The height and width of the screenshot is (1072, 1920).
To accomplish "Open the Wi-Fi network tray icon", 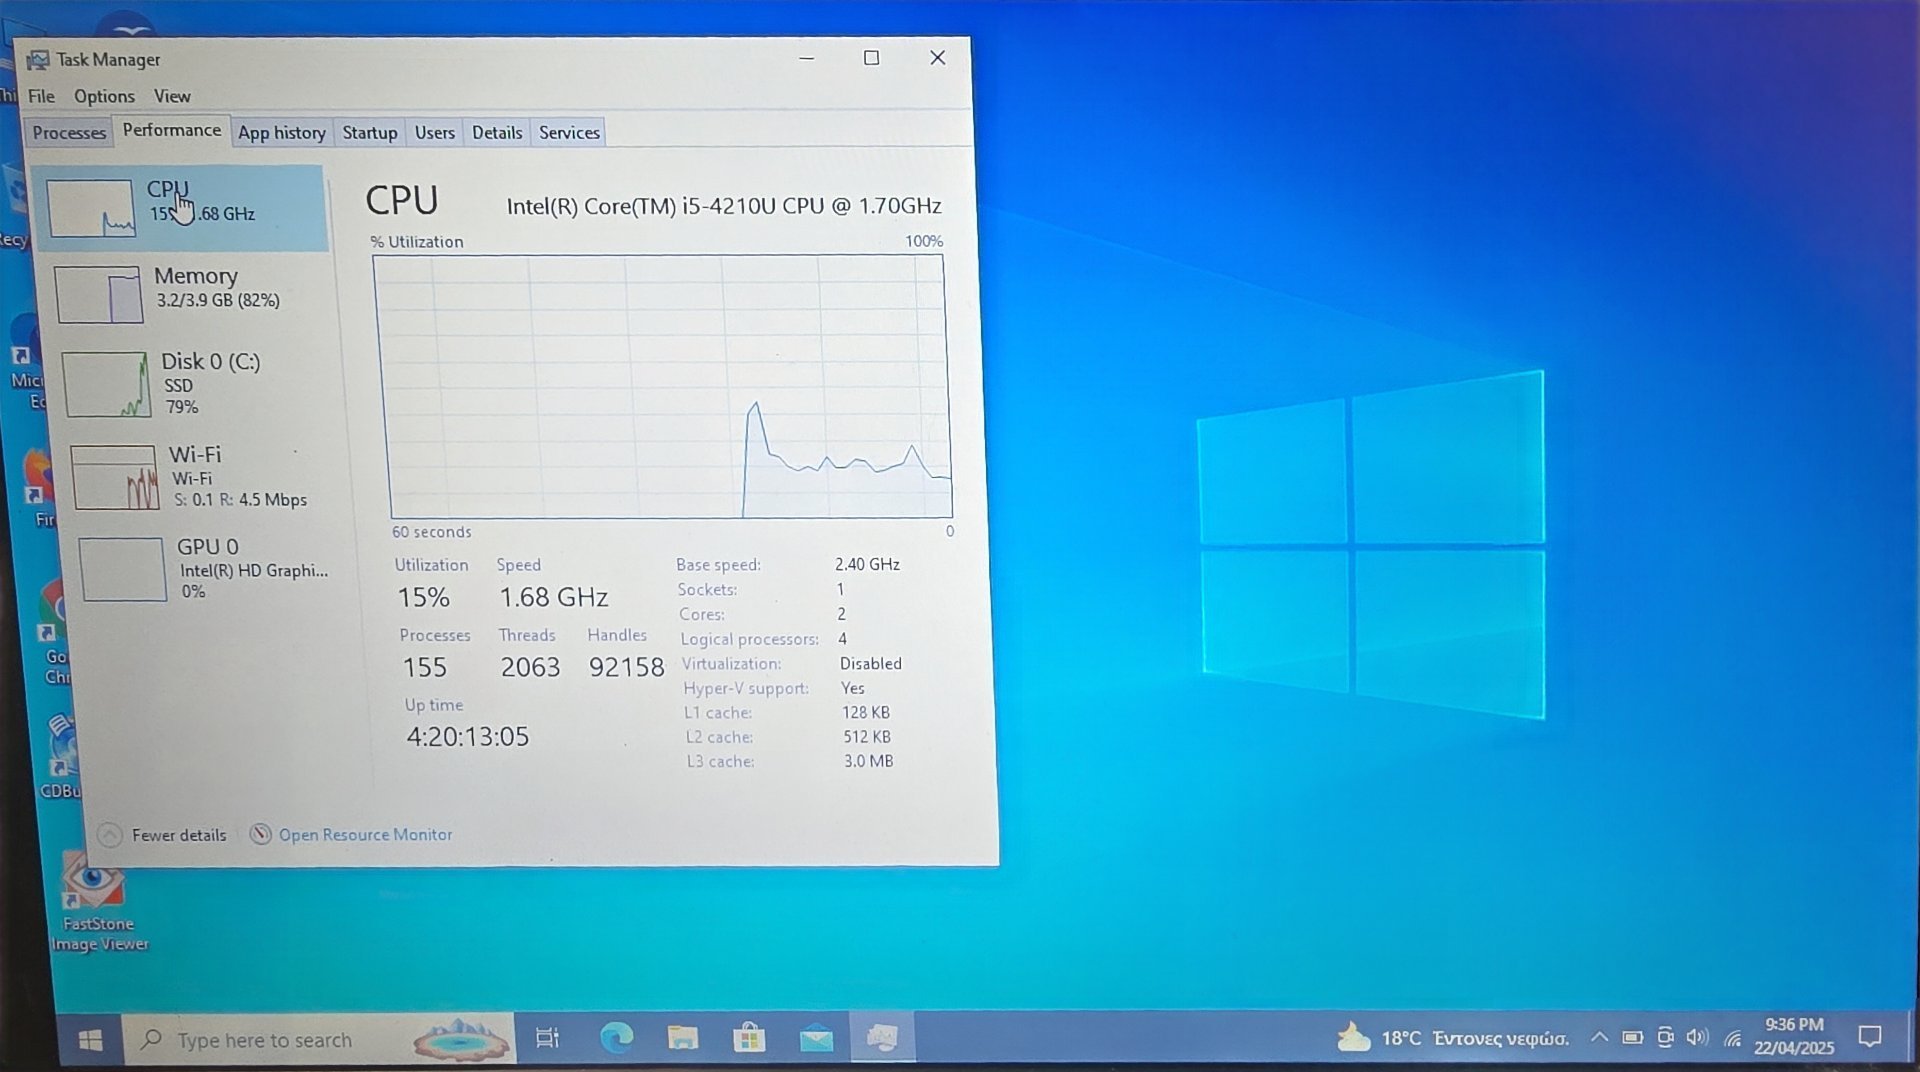I will [1732, 1038].
